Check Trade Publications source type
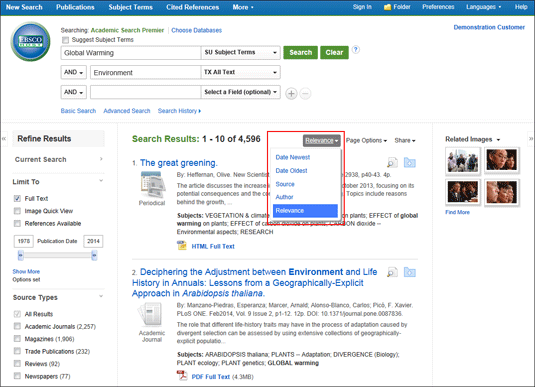 point(17,351)
